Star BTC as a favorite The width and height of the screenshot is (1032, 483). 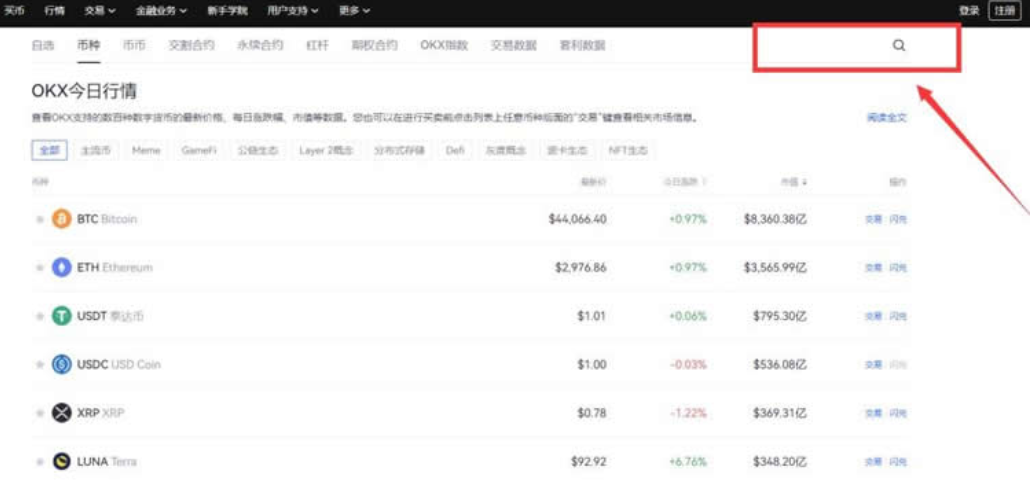click(39, 219)
